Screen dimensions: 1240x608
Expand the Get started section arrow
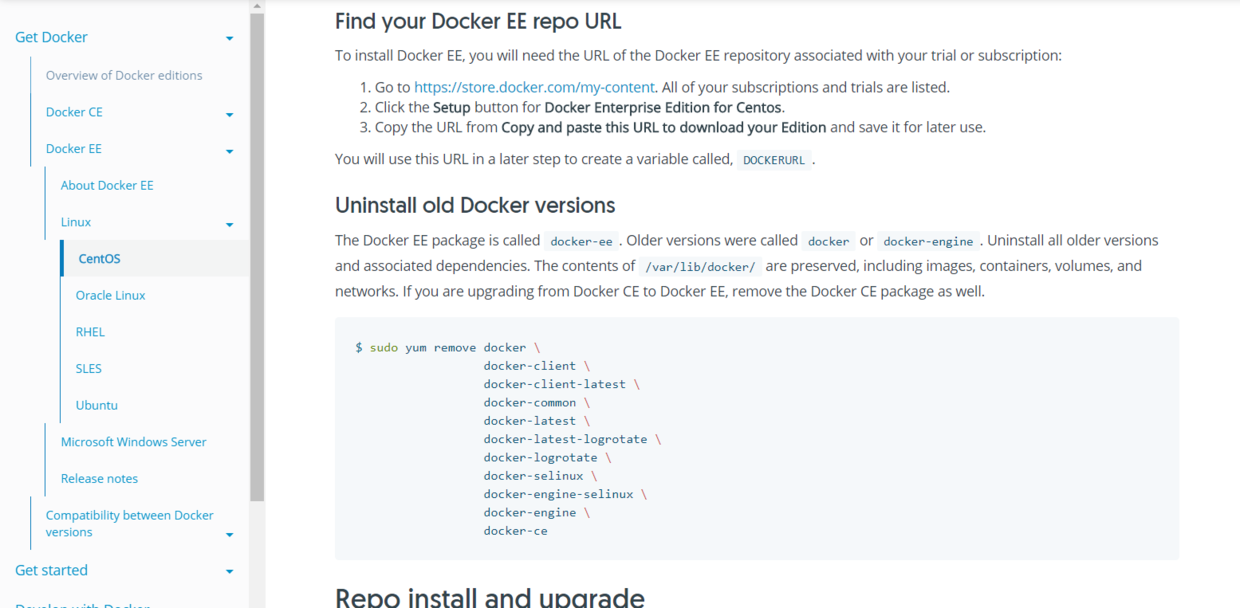(229, 572)
